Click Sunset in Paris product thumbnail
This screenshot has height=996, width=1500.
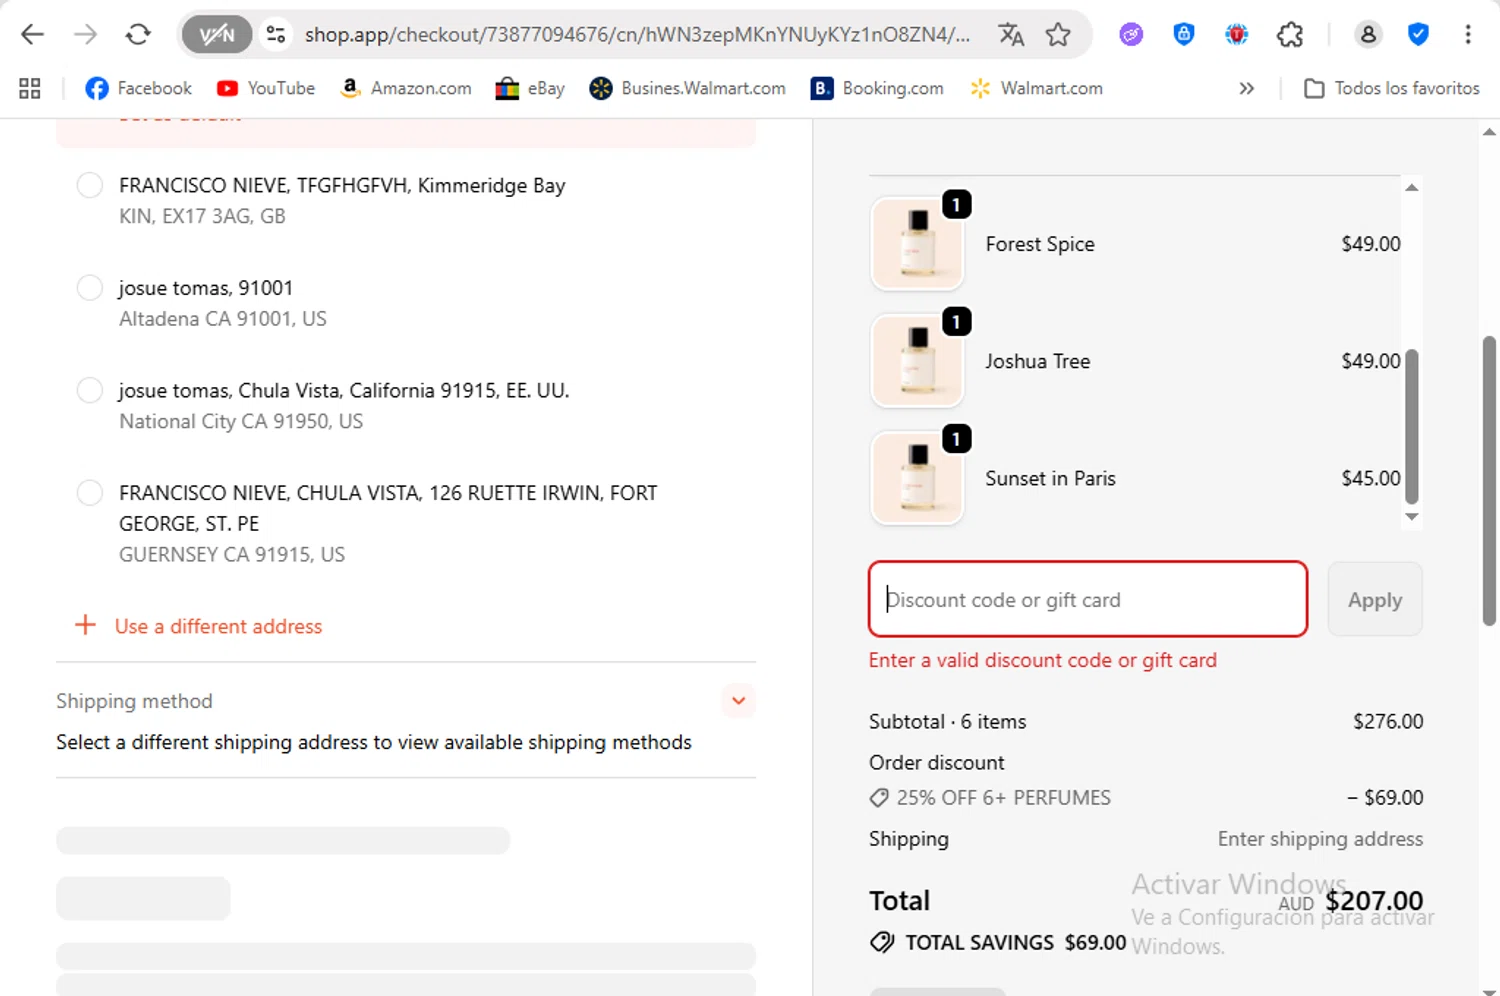pyautogui.click(x=917, y=478)
